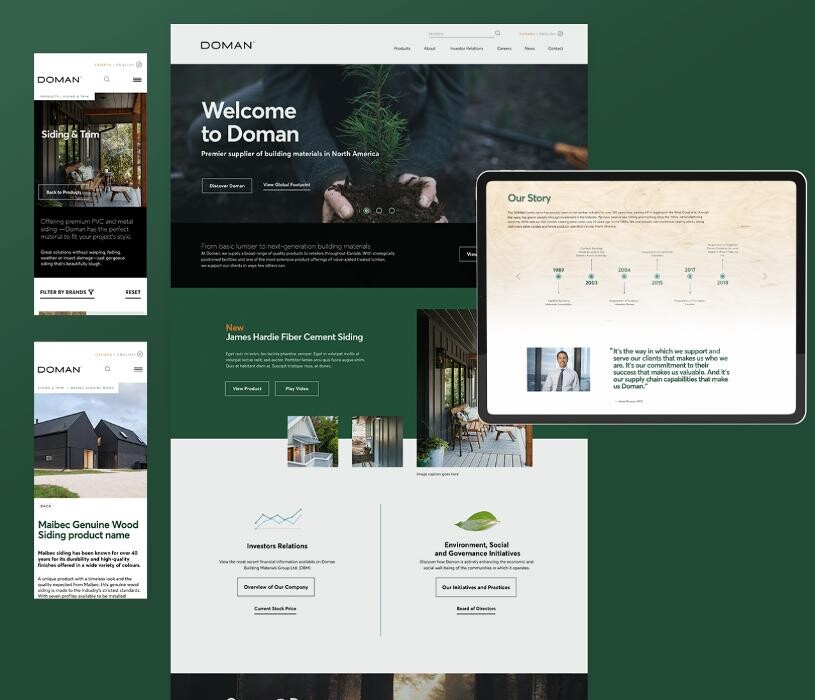
Task: Click the search magnifier icon in desktop header
Action: pos(498,33)
